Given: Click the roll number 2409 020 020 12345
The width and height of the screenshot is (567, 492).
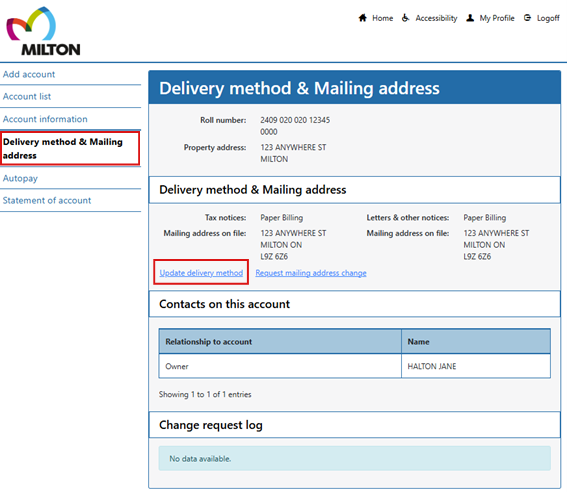Looking at the screenshot, I should click(295, 125).
